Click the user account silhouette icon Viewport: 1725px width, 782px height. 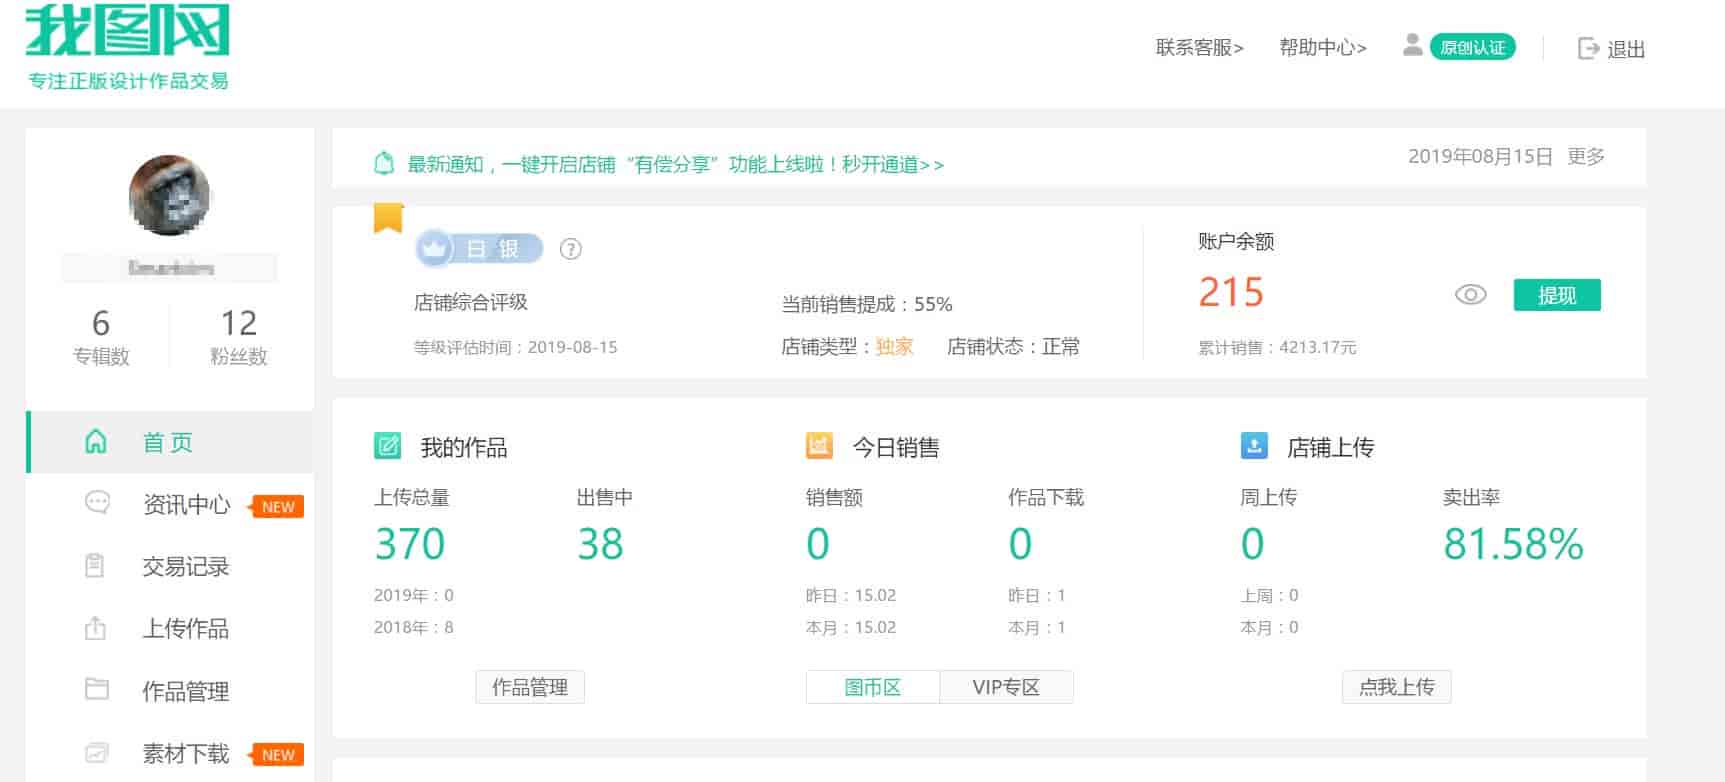[x=1412, y=45]
